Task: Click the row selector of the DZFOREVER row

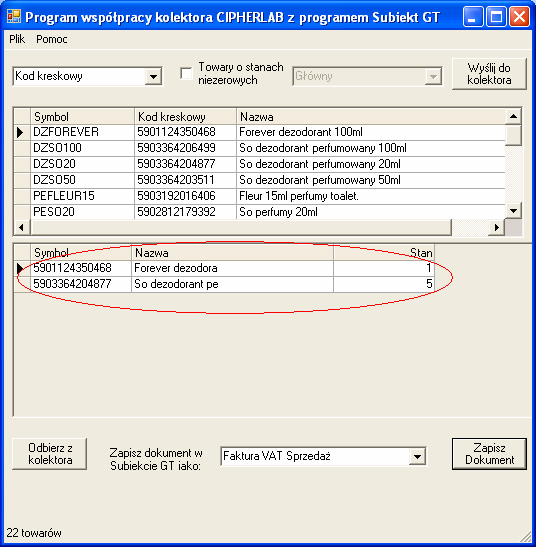Action: pos(22,132)
